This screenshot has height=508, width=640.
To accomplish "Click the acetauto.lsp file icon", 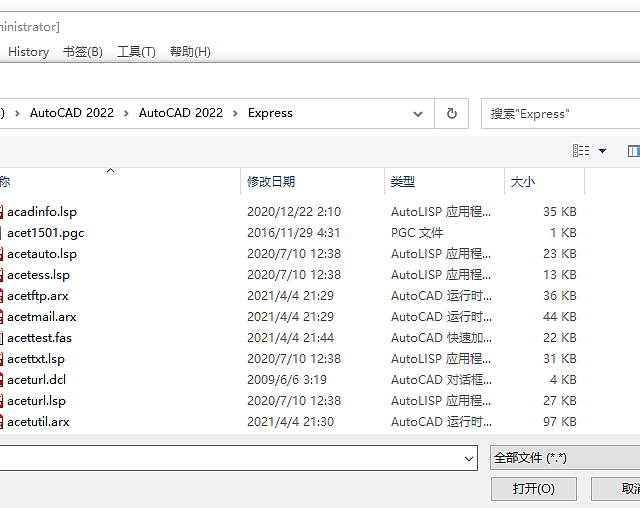I will [x=2, y=254].
